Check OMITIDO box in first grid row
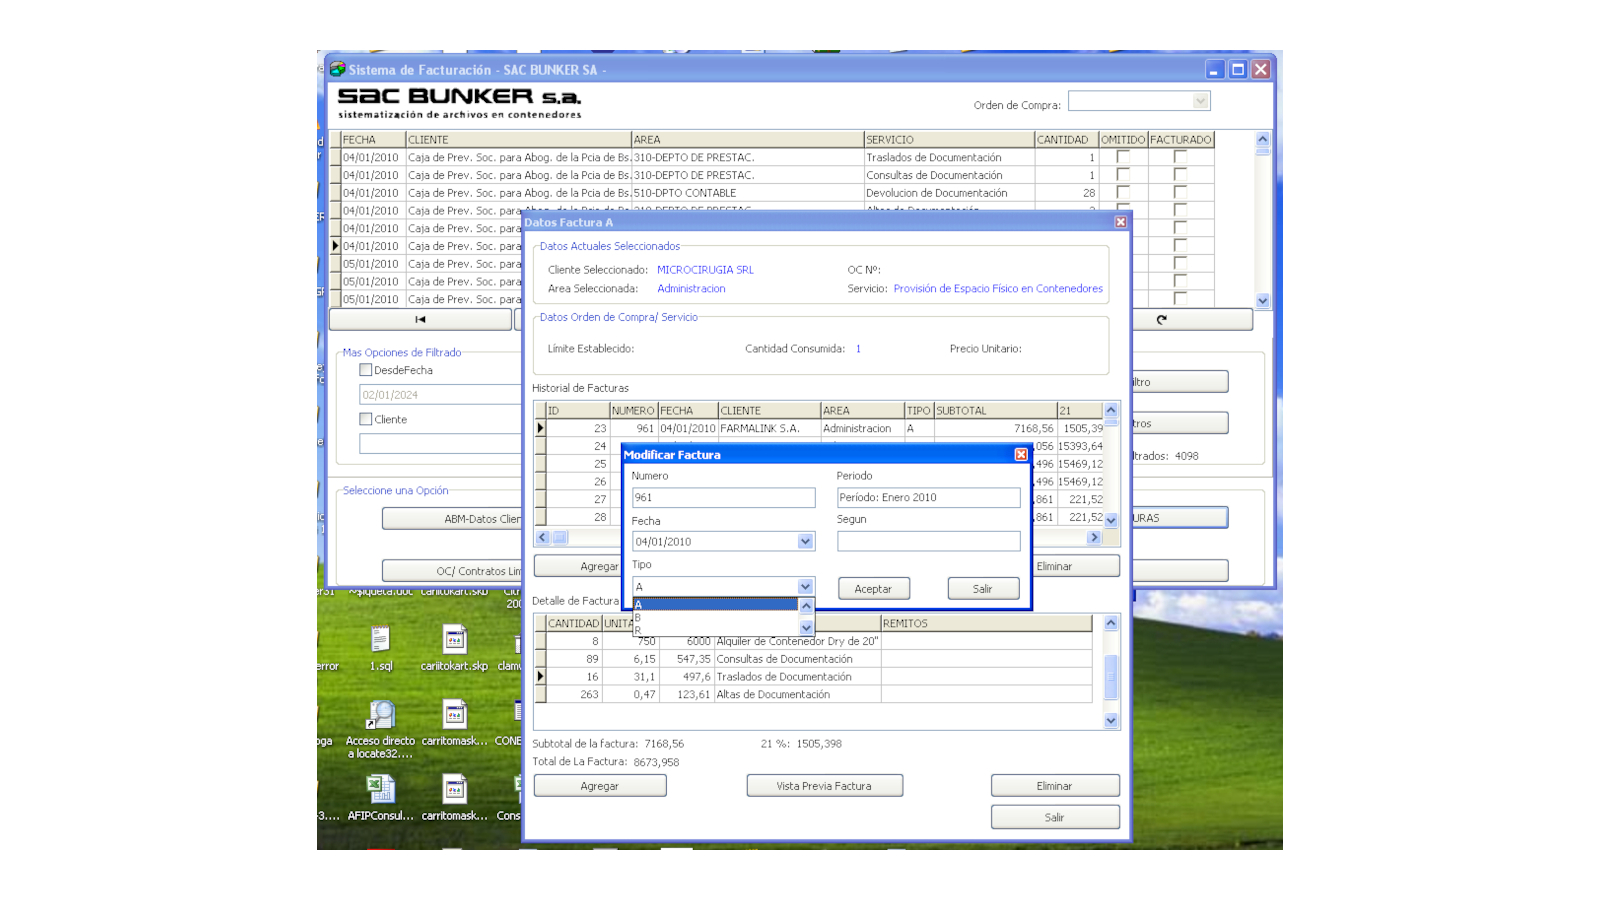Screen dimensions: 1600x900 [x=1123, y=157]
